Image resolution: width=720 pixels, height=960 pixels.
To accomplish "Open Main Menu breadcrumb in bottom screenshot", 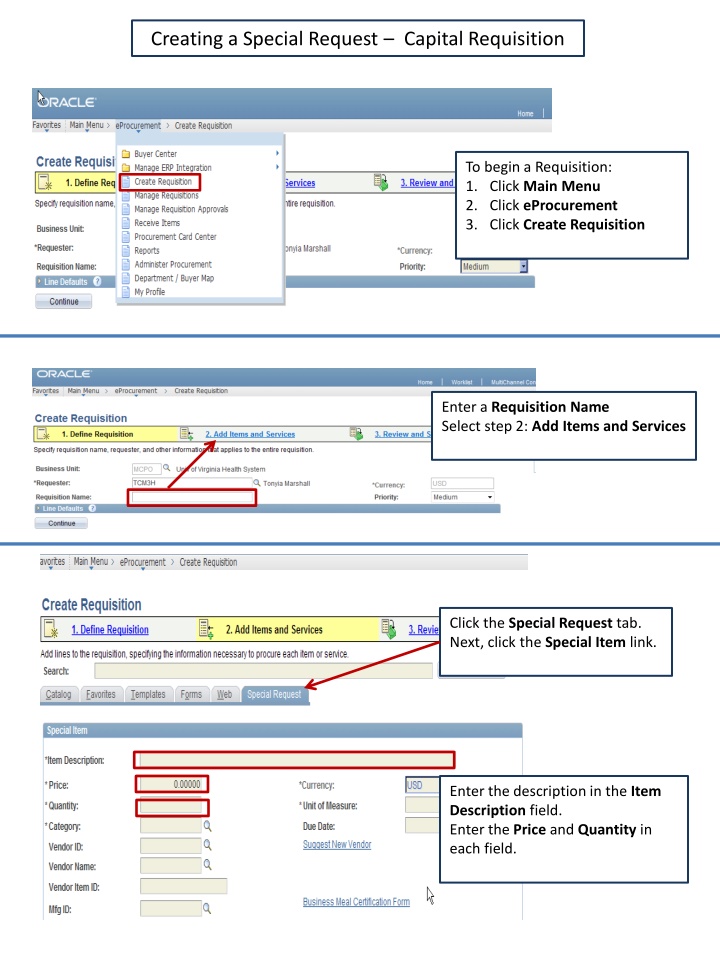I will [x=91, y=561].
